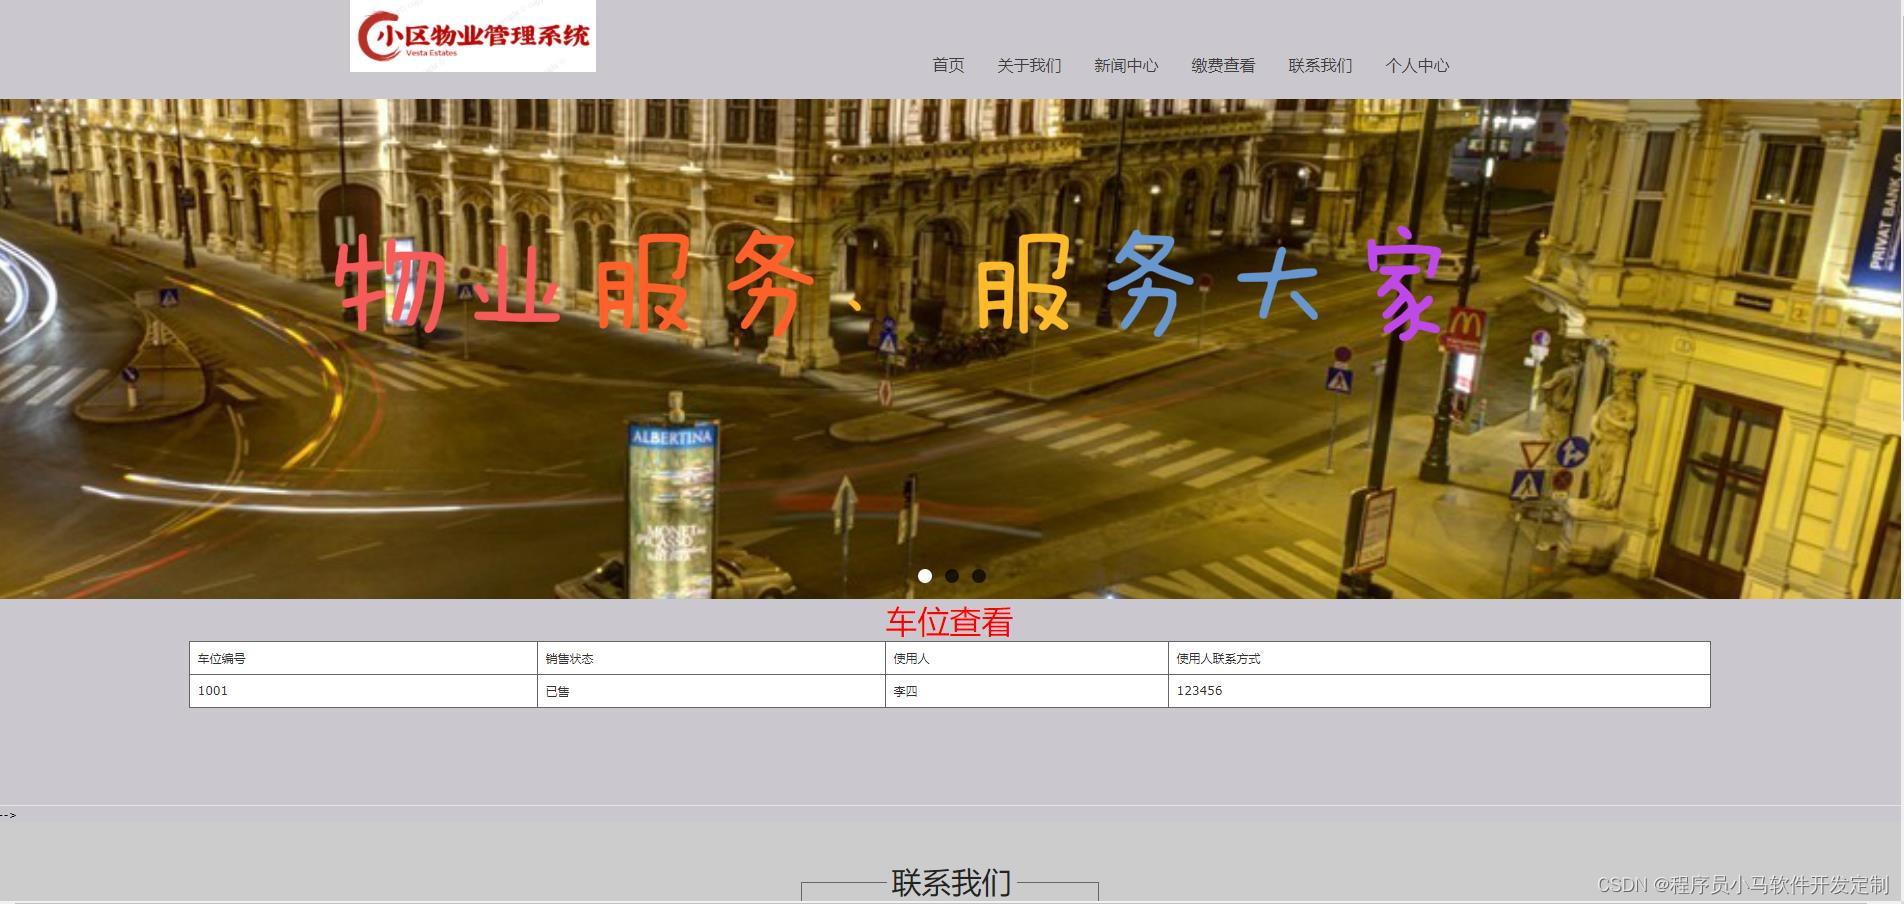Open the 个人中心 navigation item
The height and width of the screenshot is (904, 1904).
tap(1418, 66)
